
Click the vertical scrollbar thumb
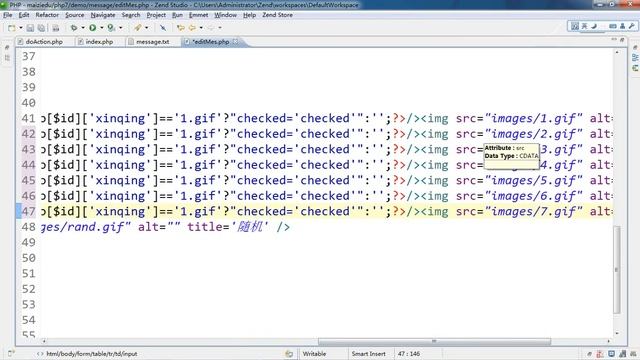[616, 269]
